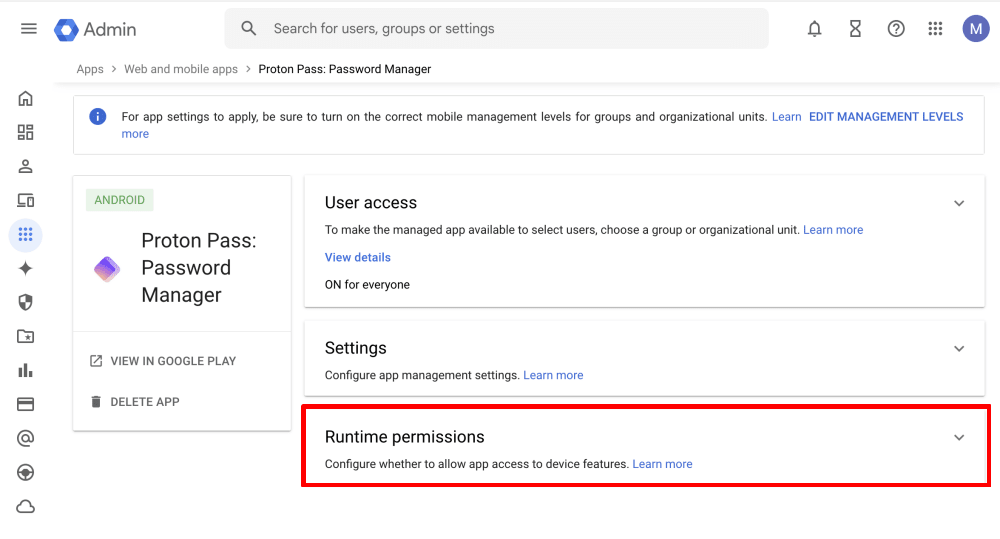Open the sparkle Generative AI sidebar icon
The width and height of the screenshot is (1000, 539).
click(26, 269)
